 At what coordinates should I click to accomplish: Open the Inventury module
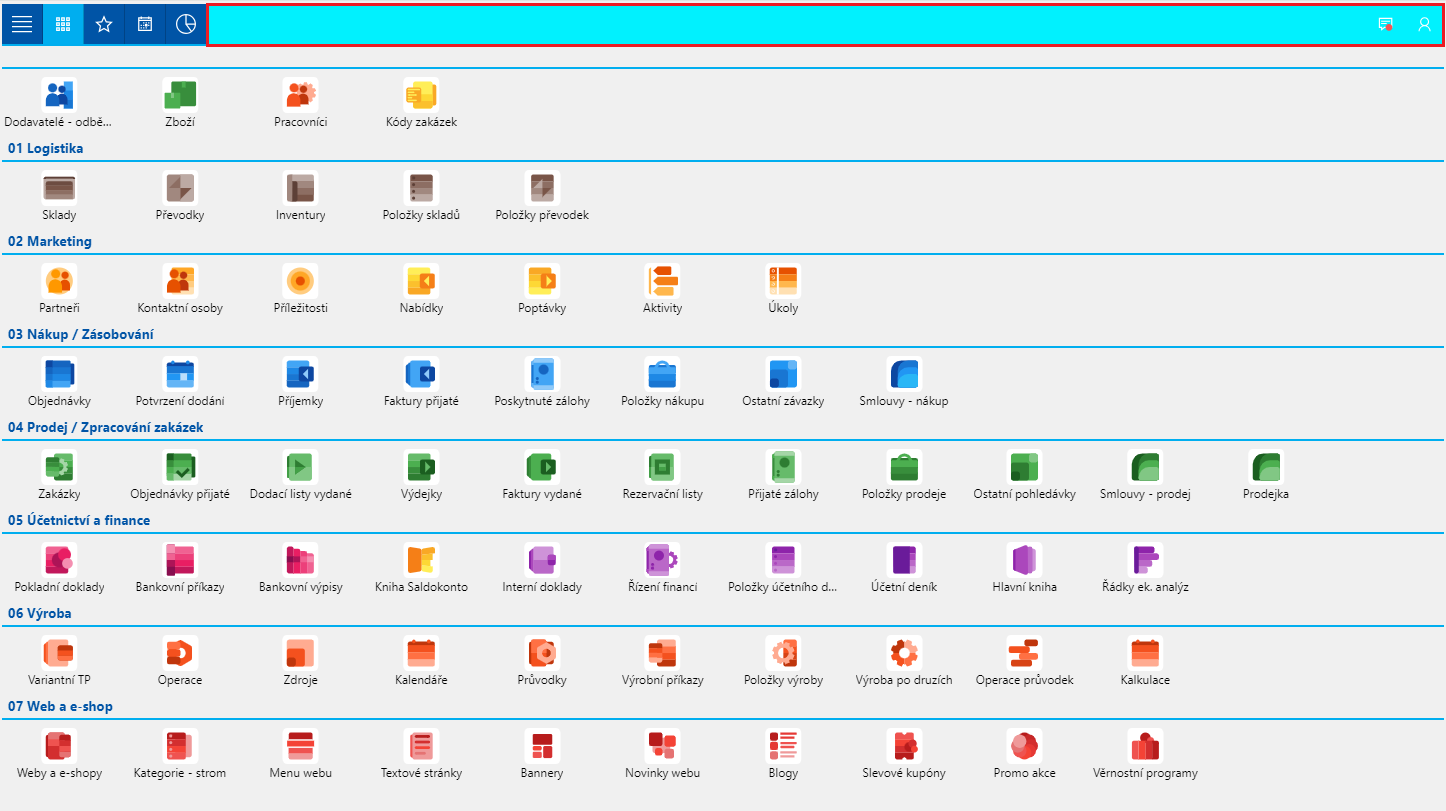301,188
